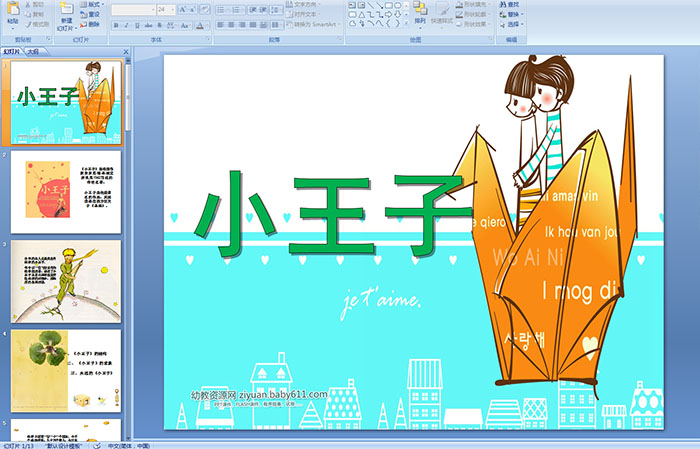The width and height of the screenshot is (700, 449).
Task: Open the columns dropdown
Action: pyautogui.click(x=276, y=25)
